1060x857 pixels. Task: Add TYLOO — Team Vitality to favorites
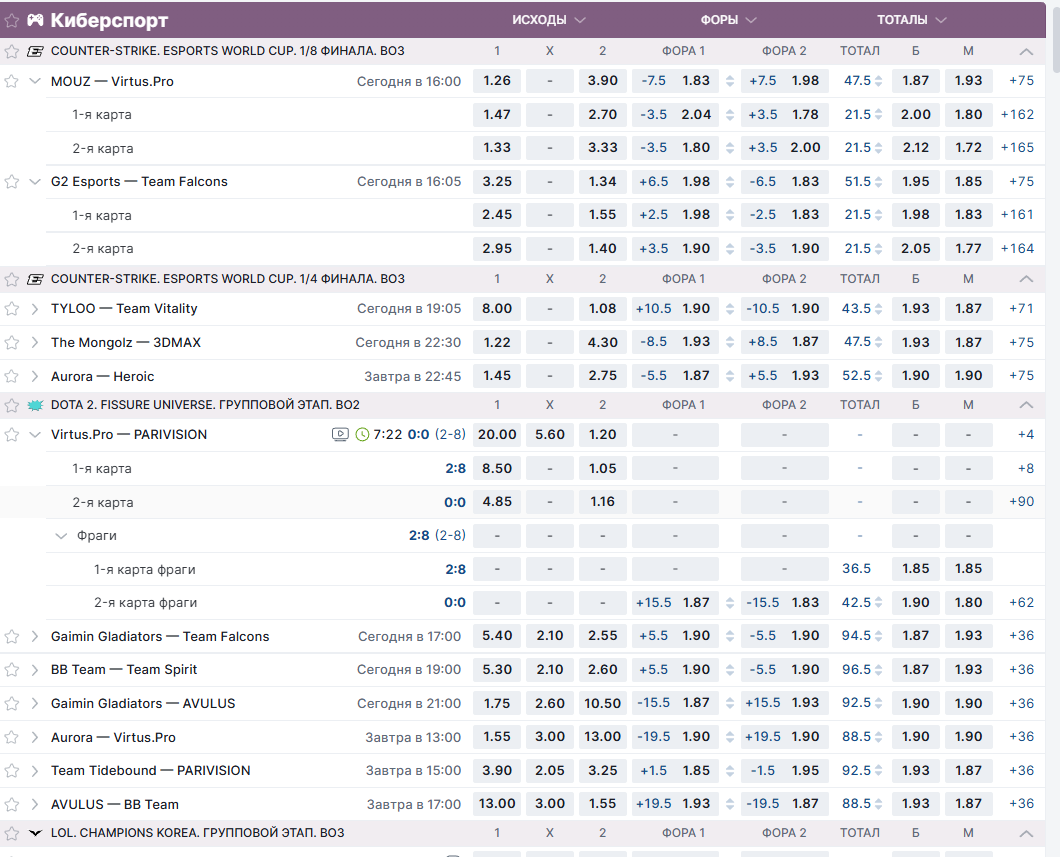12,309
